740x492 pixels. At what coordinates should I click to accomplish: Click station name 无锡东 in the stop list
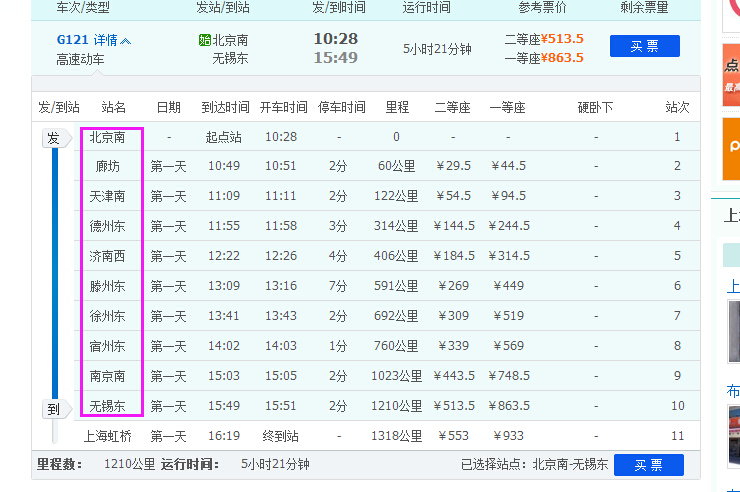[x=108, y=406]
